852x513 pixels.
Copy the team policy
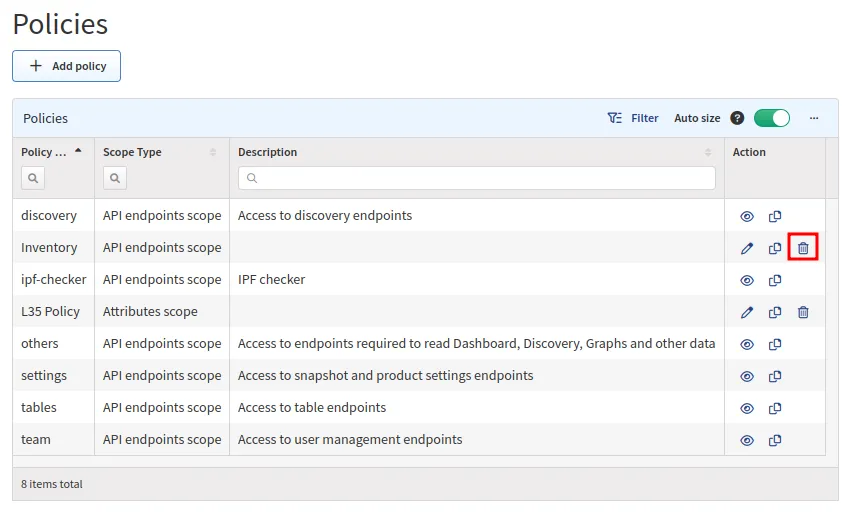click(x=775, y=440)
